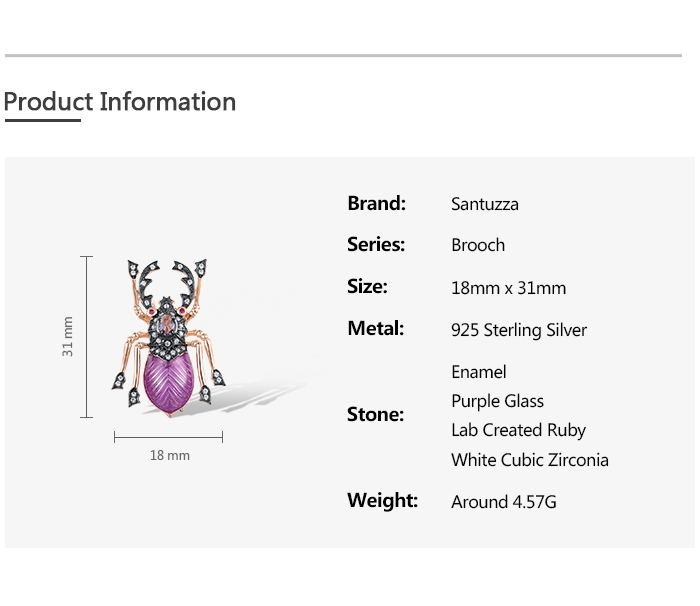Select the 18mm x 31mm size text
Image resolution: width=700 pixels, height=606 pixels.
coord(508,288)
